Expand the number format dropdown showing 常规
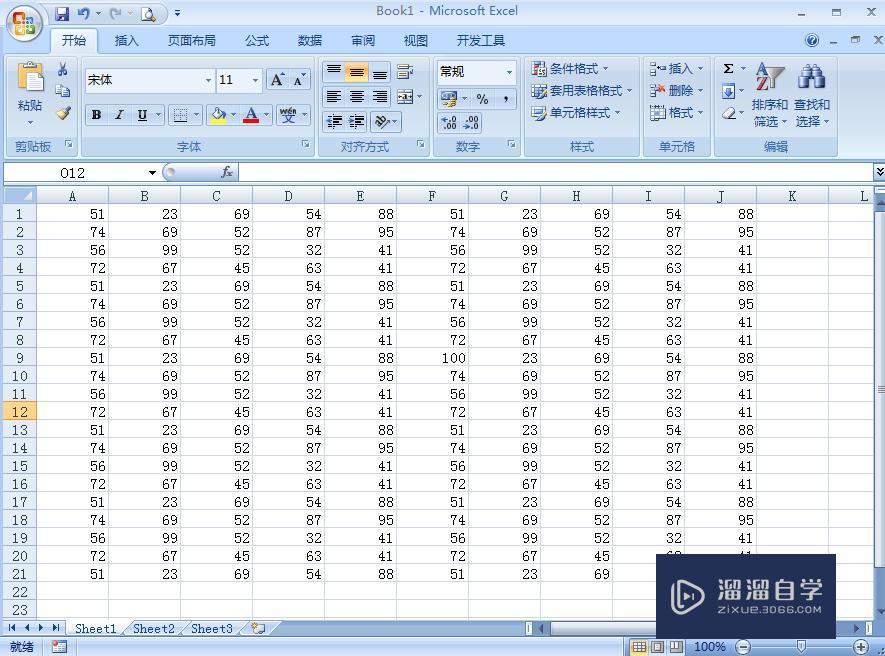The height and width of the screenshot is (656, 885). pyautogui.click(x=508, y=72)
